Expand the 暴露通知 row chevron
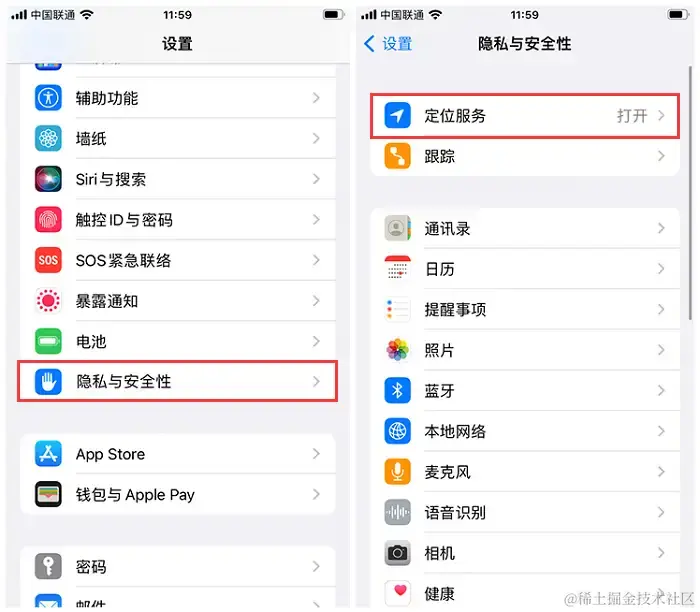The height and width of the screenshot is (612, 700). (316, 301)
